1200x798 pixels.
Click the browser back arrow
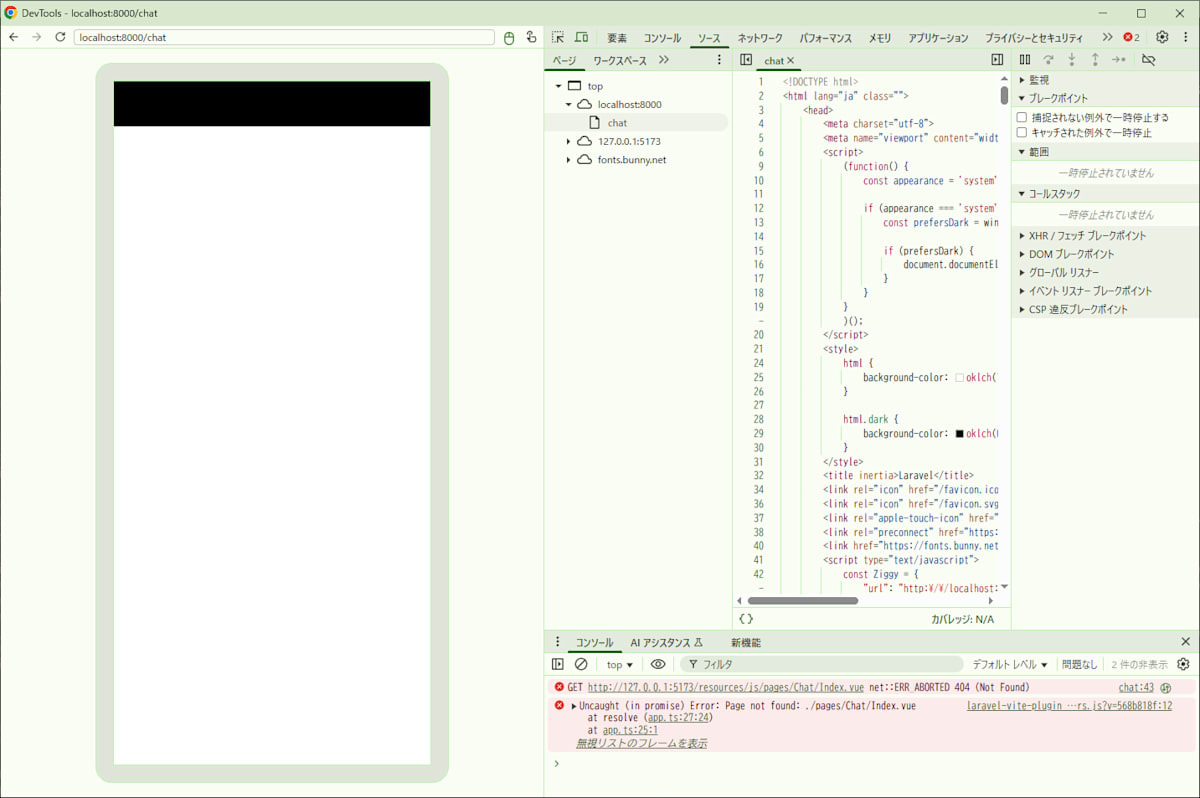pos(14,37)
